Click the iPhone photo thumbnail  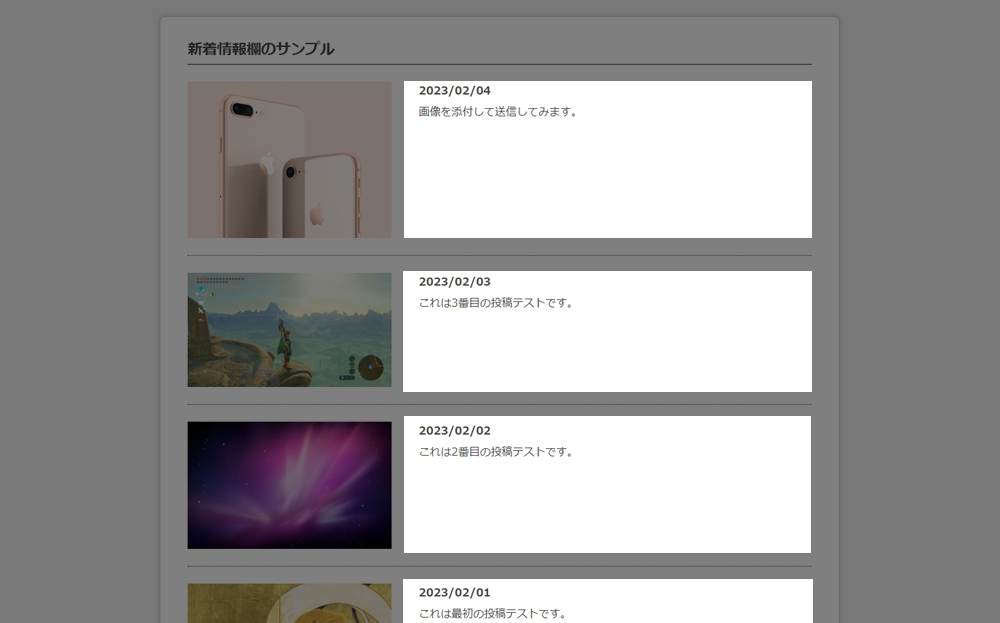[x=290, y=159]
